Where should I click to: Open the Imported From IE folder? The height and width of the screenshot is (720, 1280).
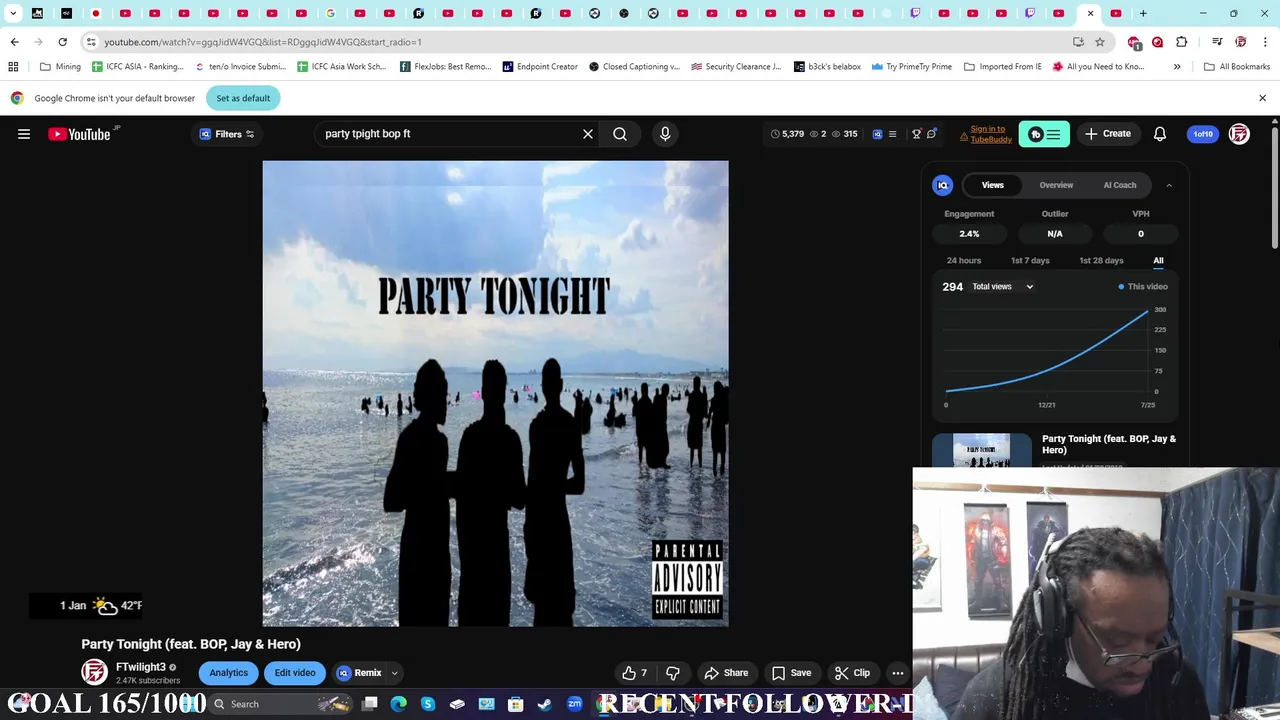coord(1003,67)
